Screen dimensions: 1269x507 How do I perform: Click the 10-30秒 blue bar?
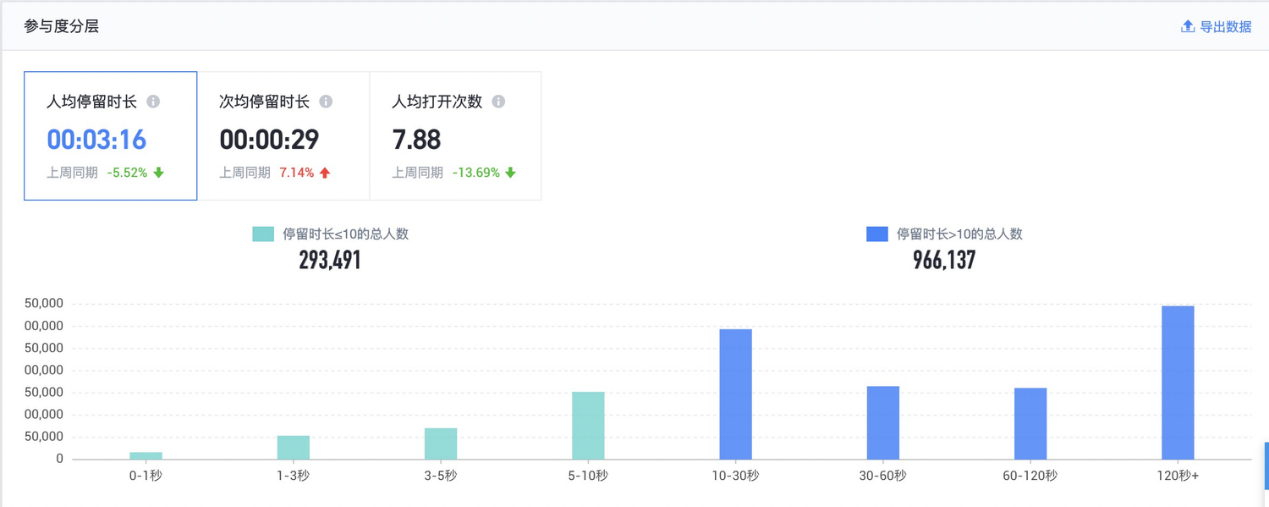click(x=736, y=394)
